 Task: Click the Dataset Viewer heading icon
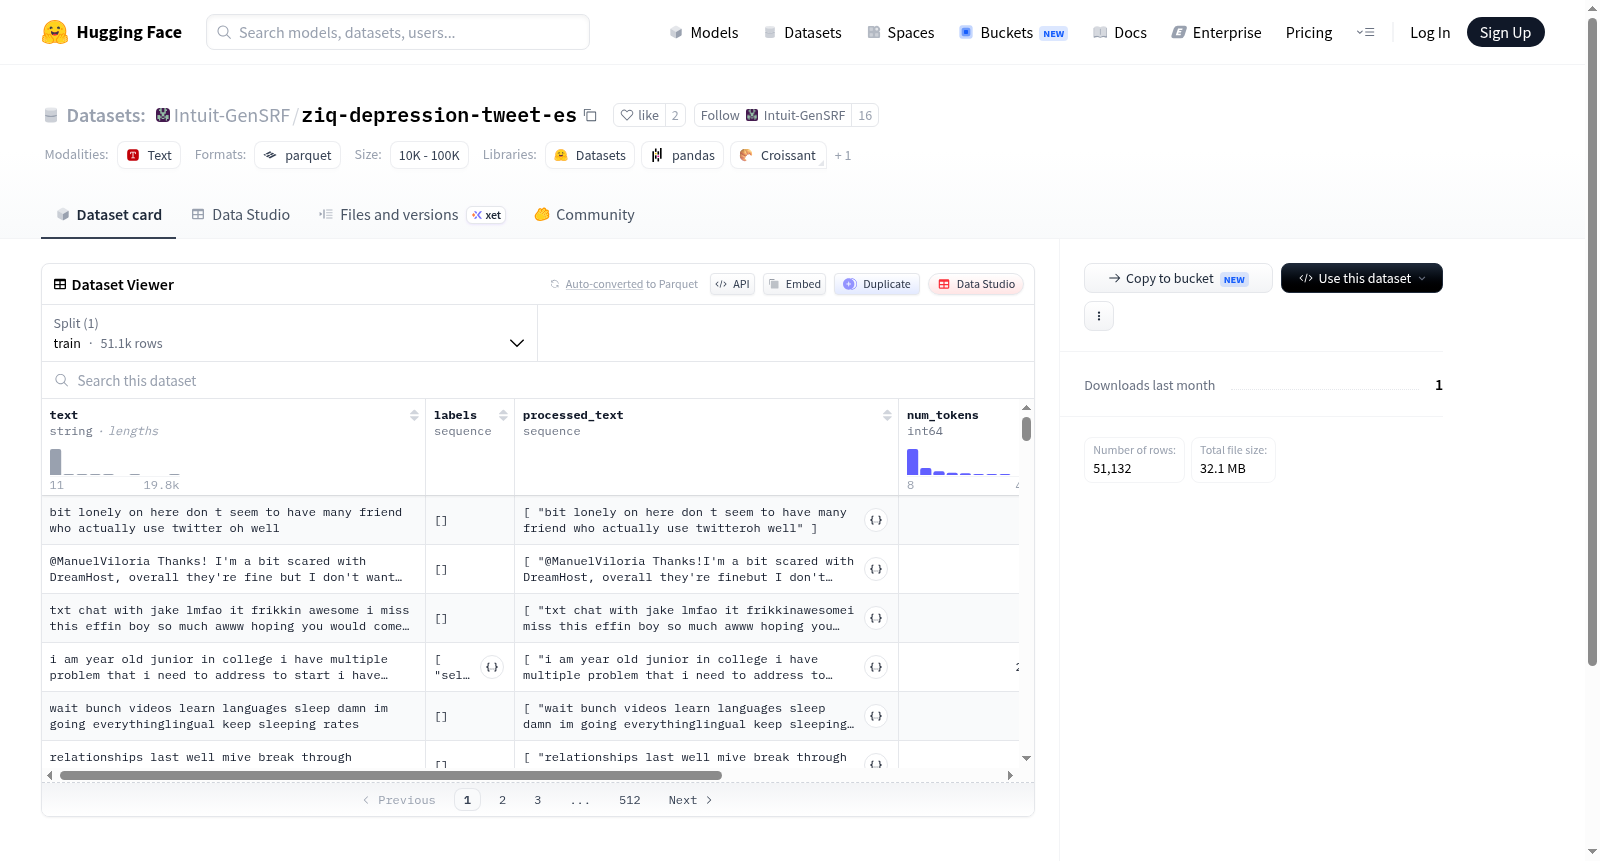click(x=60, y=285)
